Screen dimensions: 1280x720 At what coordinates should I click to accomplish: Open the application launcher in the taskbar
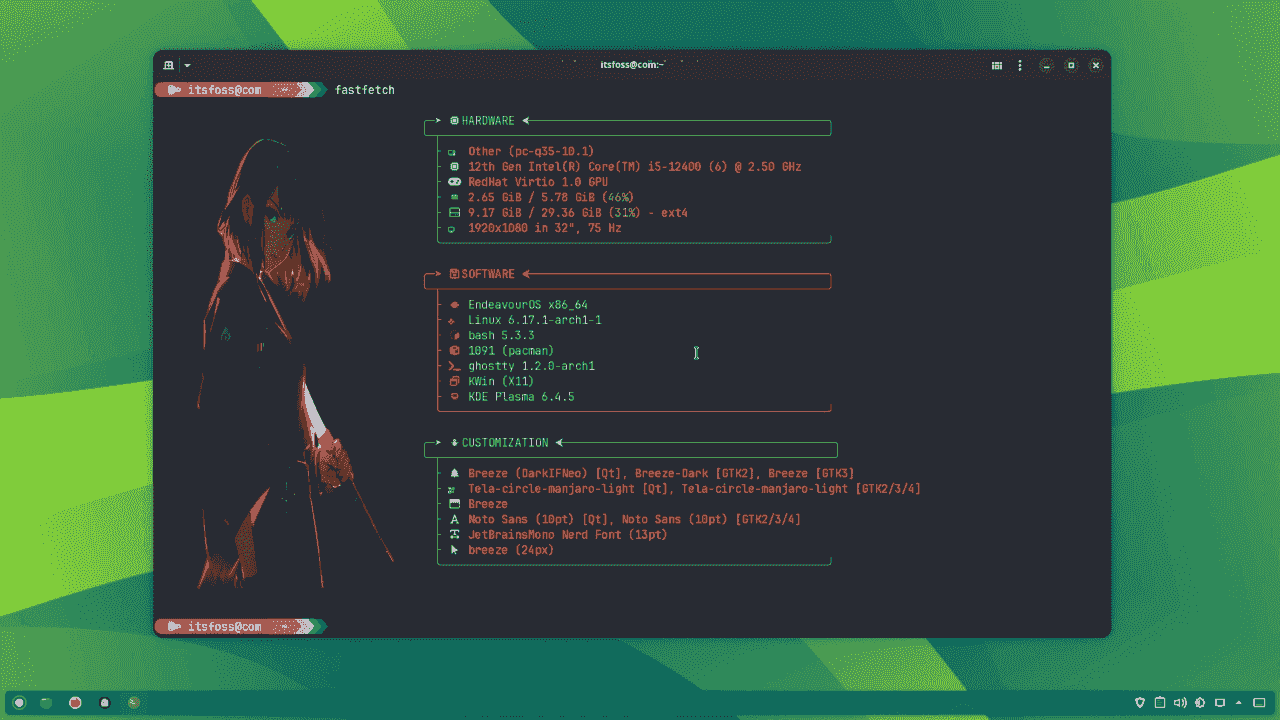point(19,703)
